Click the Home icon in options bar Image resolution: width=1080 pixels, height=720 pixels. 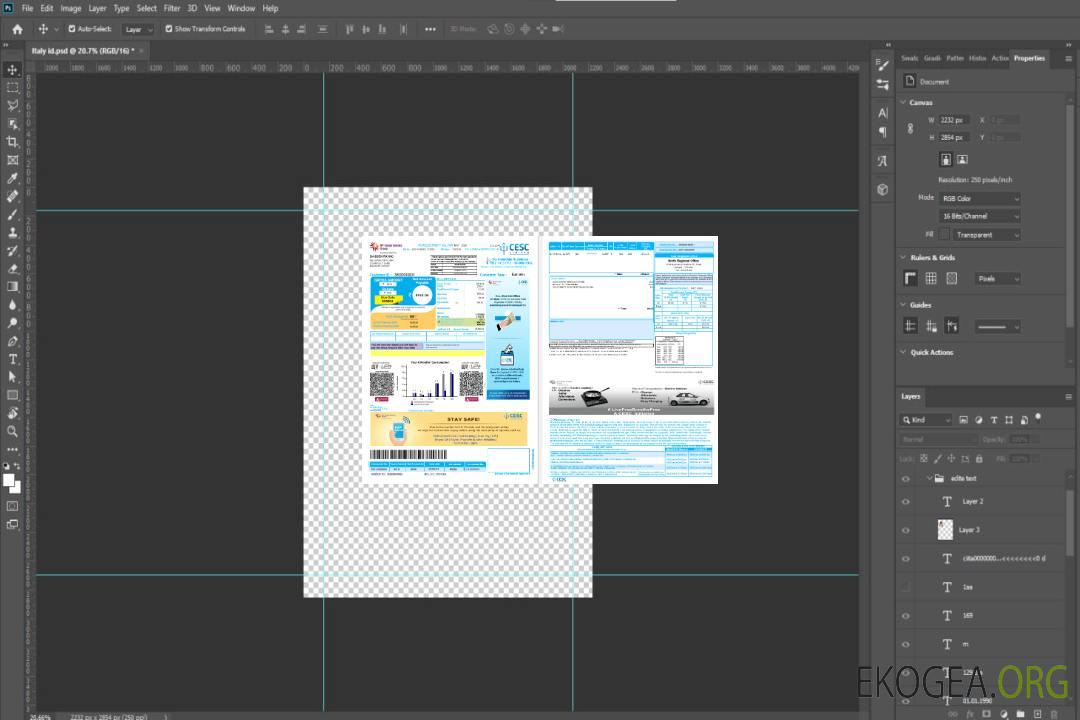pyautogui.click(x=17, y=29)
